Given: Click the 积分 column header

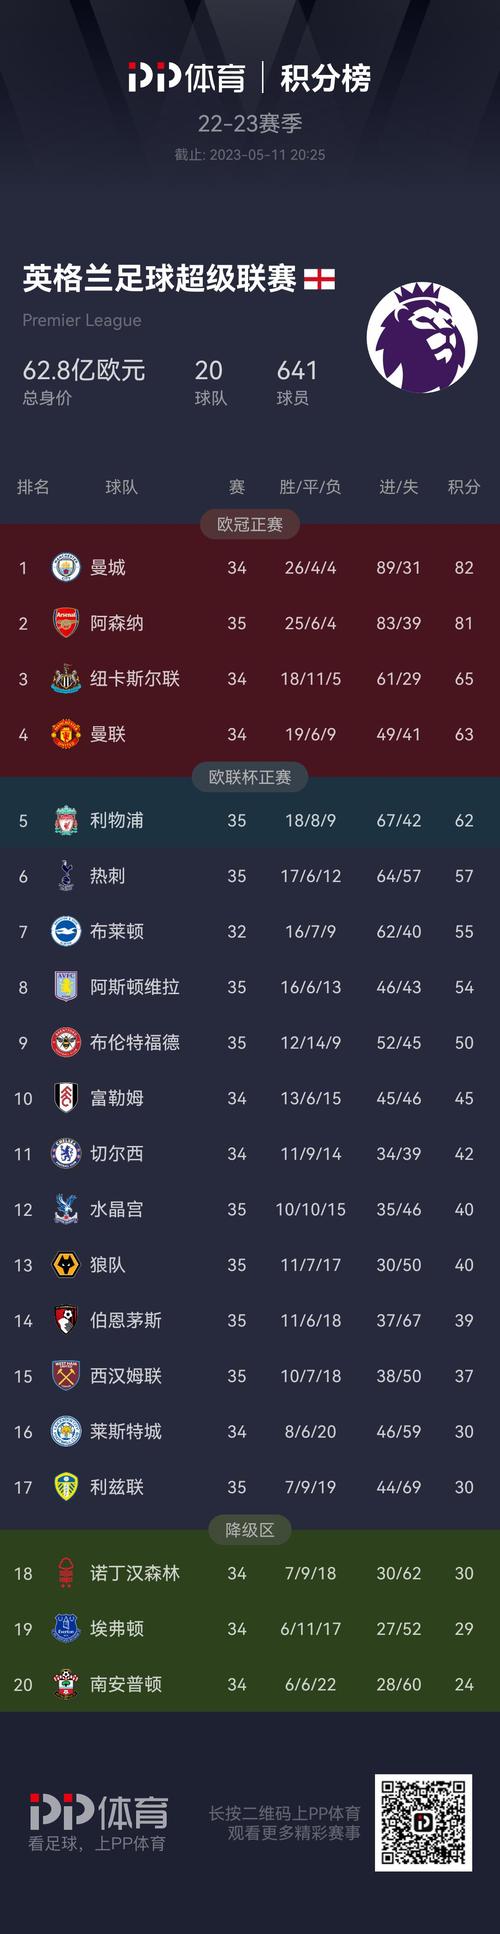Looking at the screenshot, I should [464, 487].
